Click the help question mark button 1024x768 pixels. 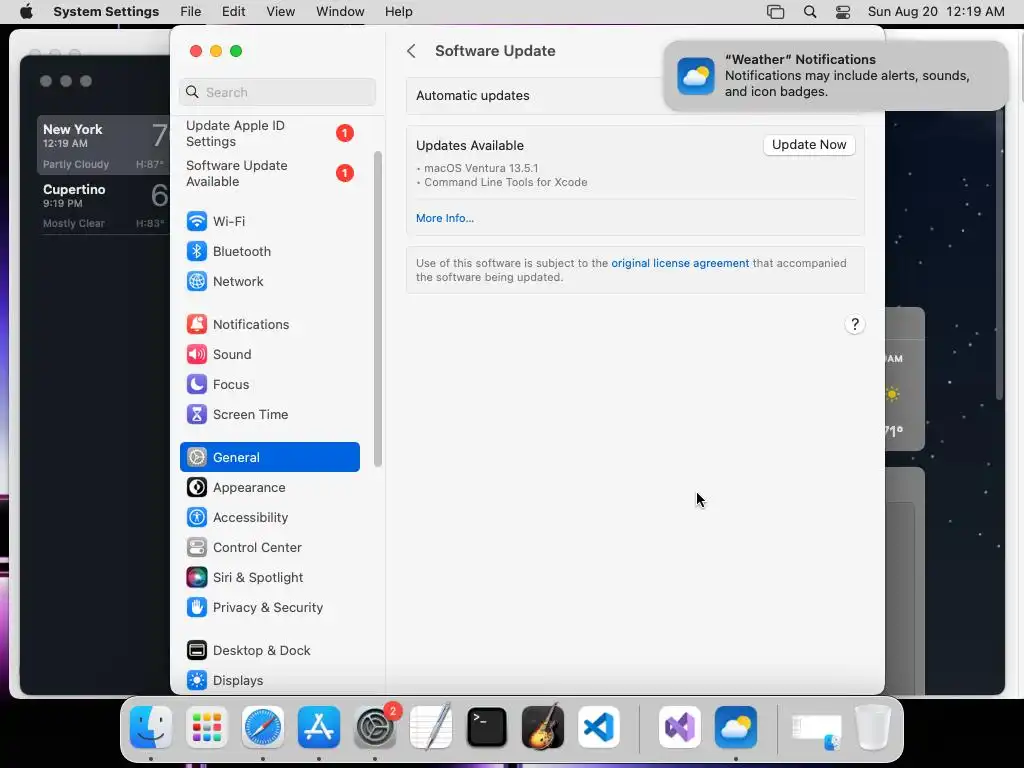[x=855, y=325]
